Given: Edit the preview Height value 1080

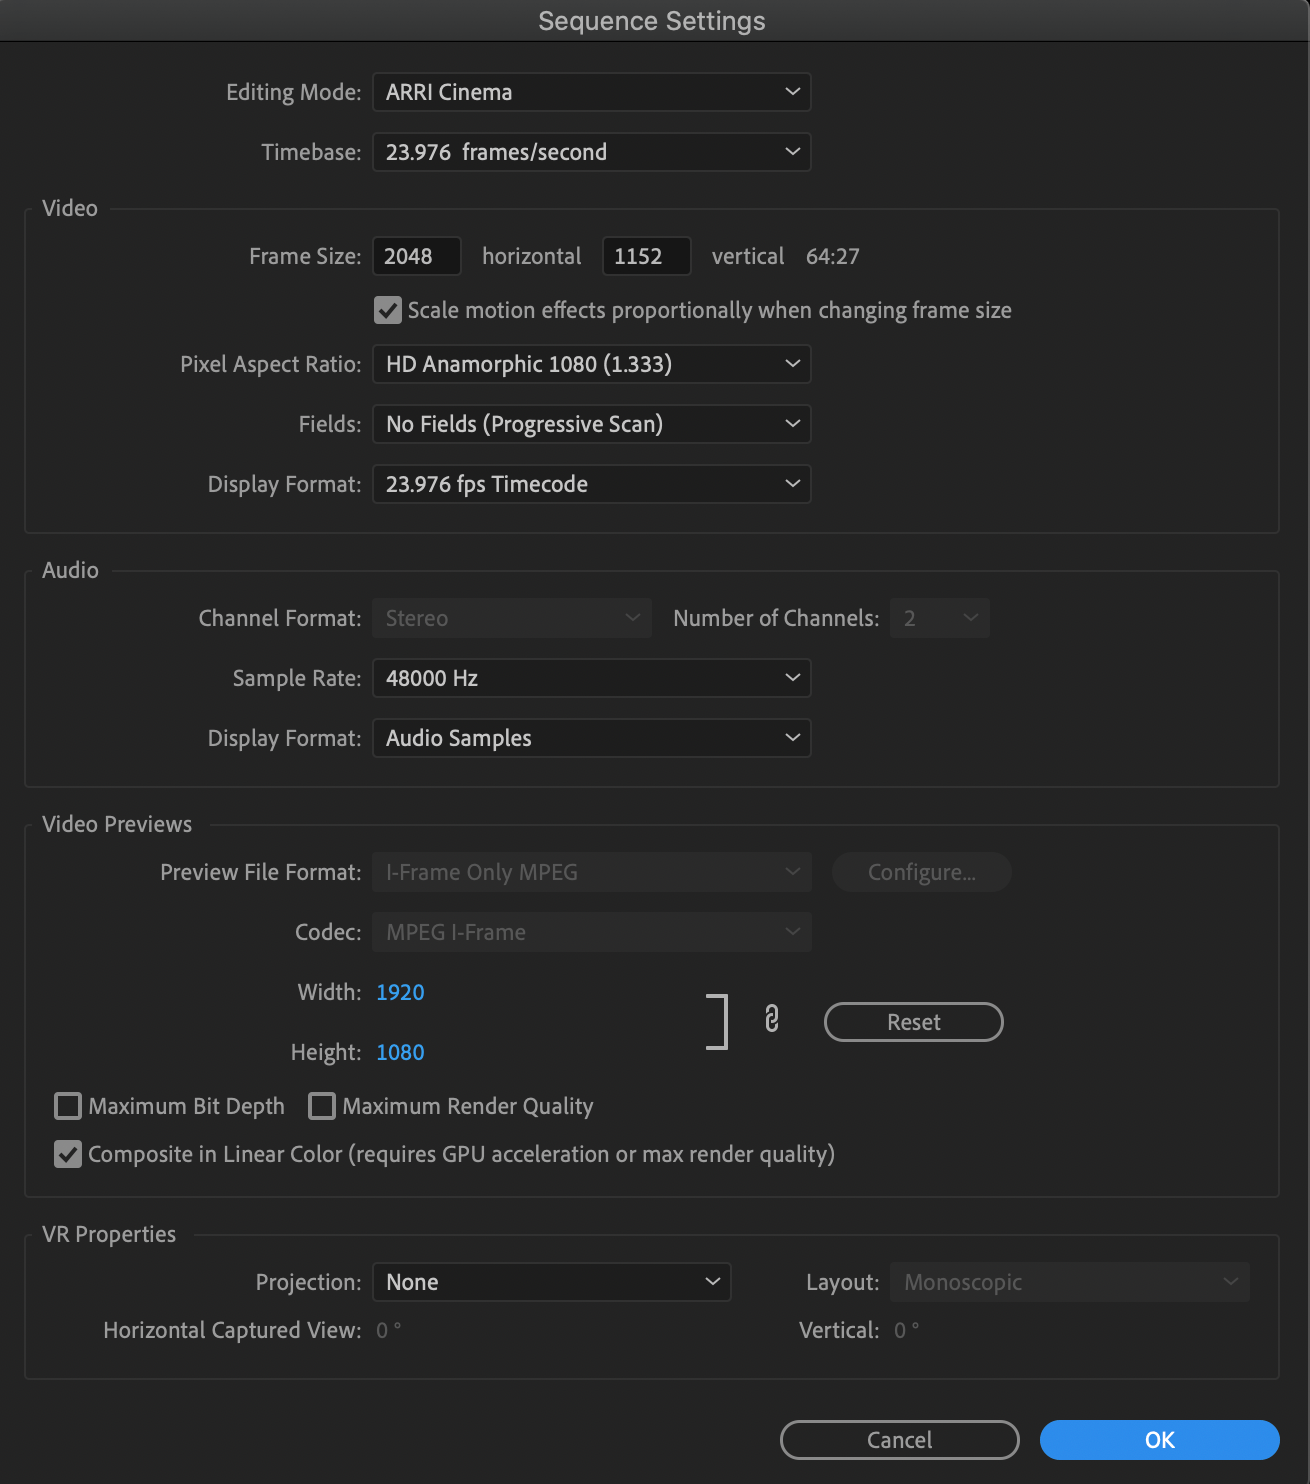Looking at the screenshot, I should 400,1052.
